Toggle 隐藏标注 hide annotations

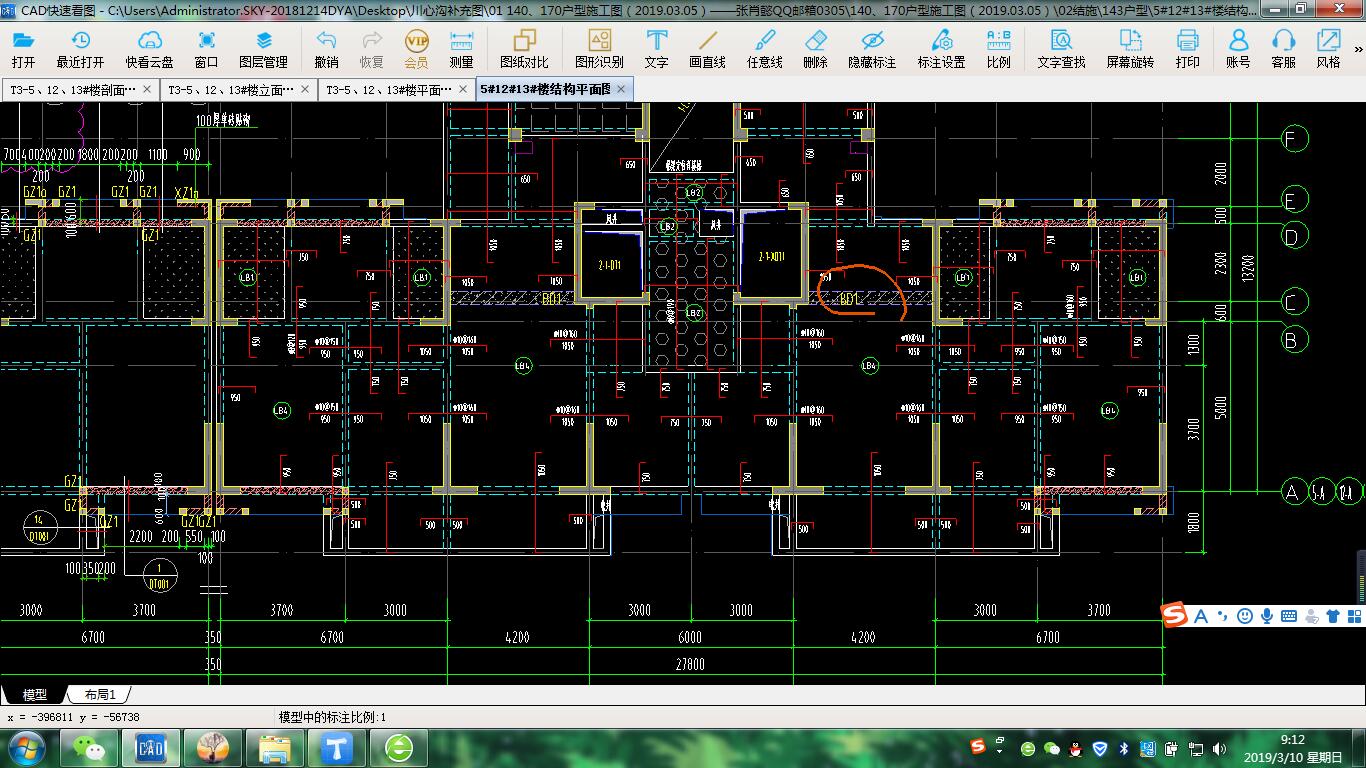pyautogui.click(x=873, y=48)
